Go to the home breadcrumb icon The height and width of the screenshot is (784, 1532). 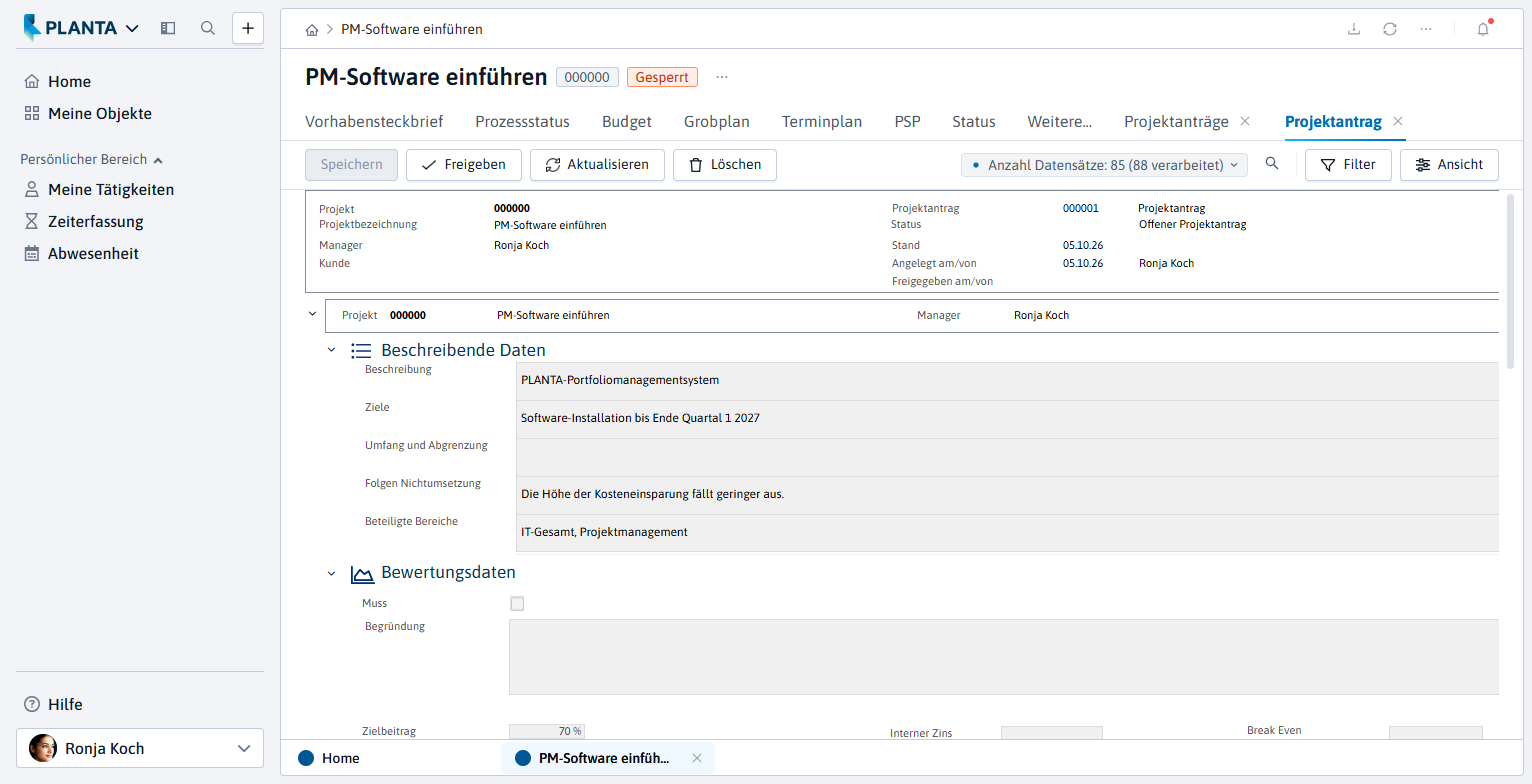[x=312, y=30]
